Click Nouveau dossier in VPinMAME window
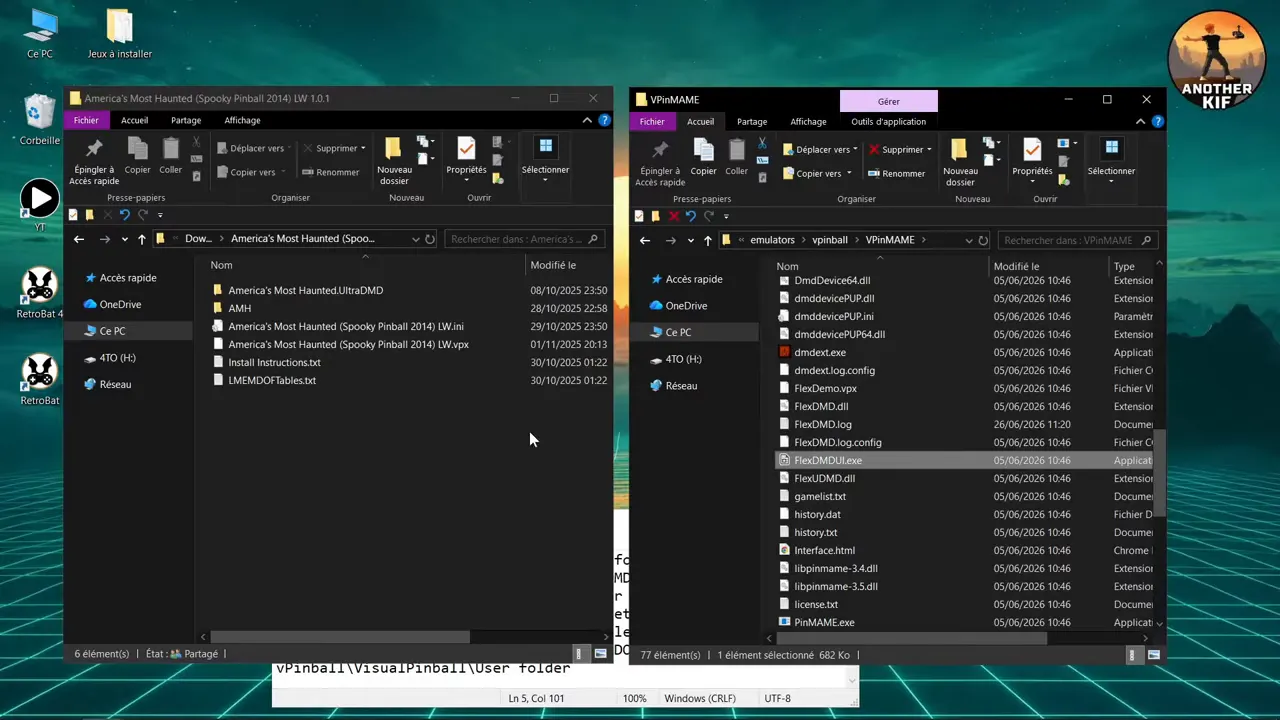Image resolution: width=1280 pixels, height=720 pixels. [960, 163]
